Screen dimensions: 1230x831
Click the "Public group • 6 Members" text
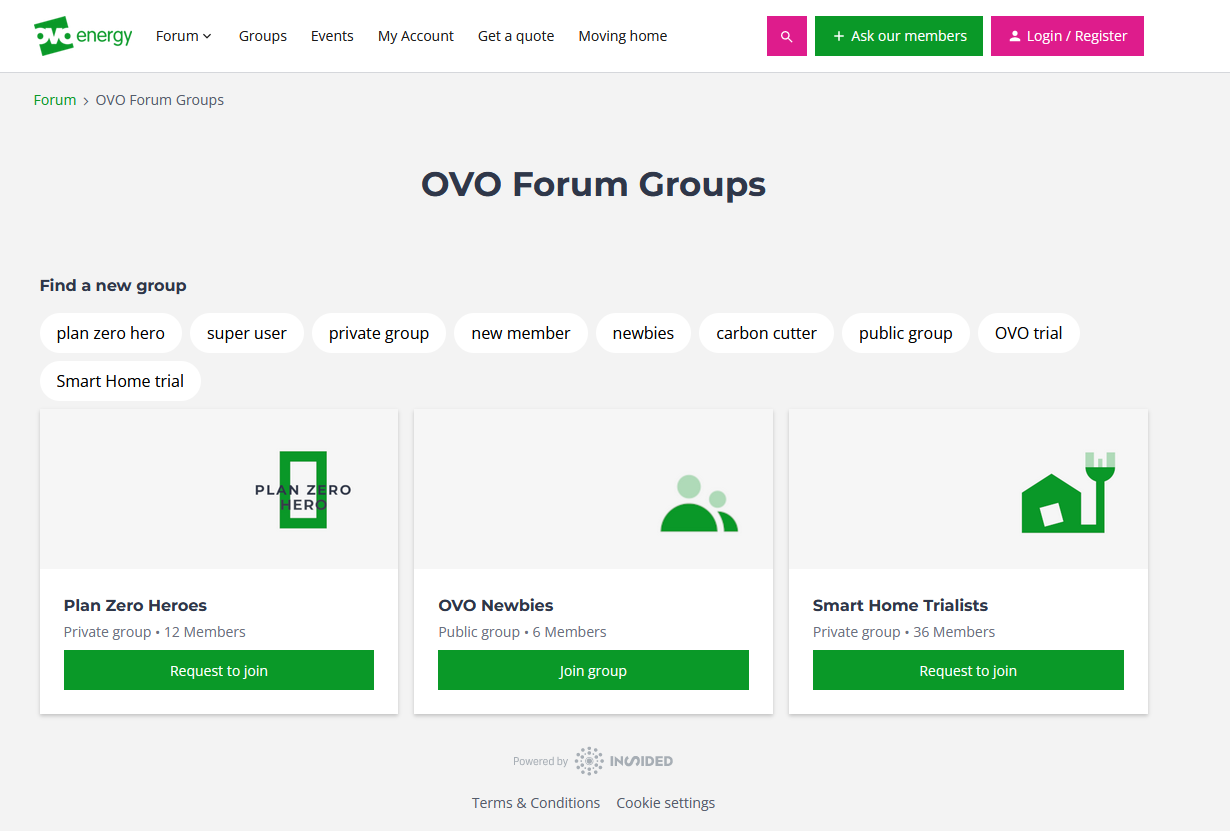(x=522, y=632)
